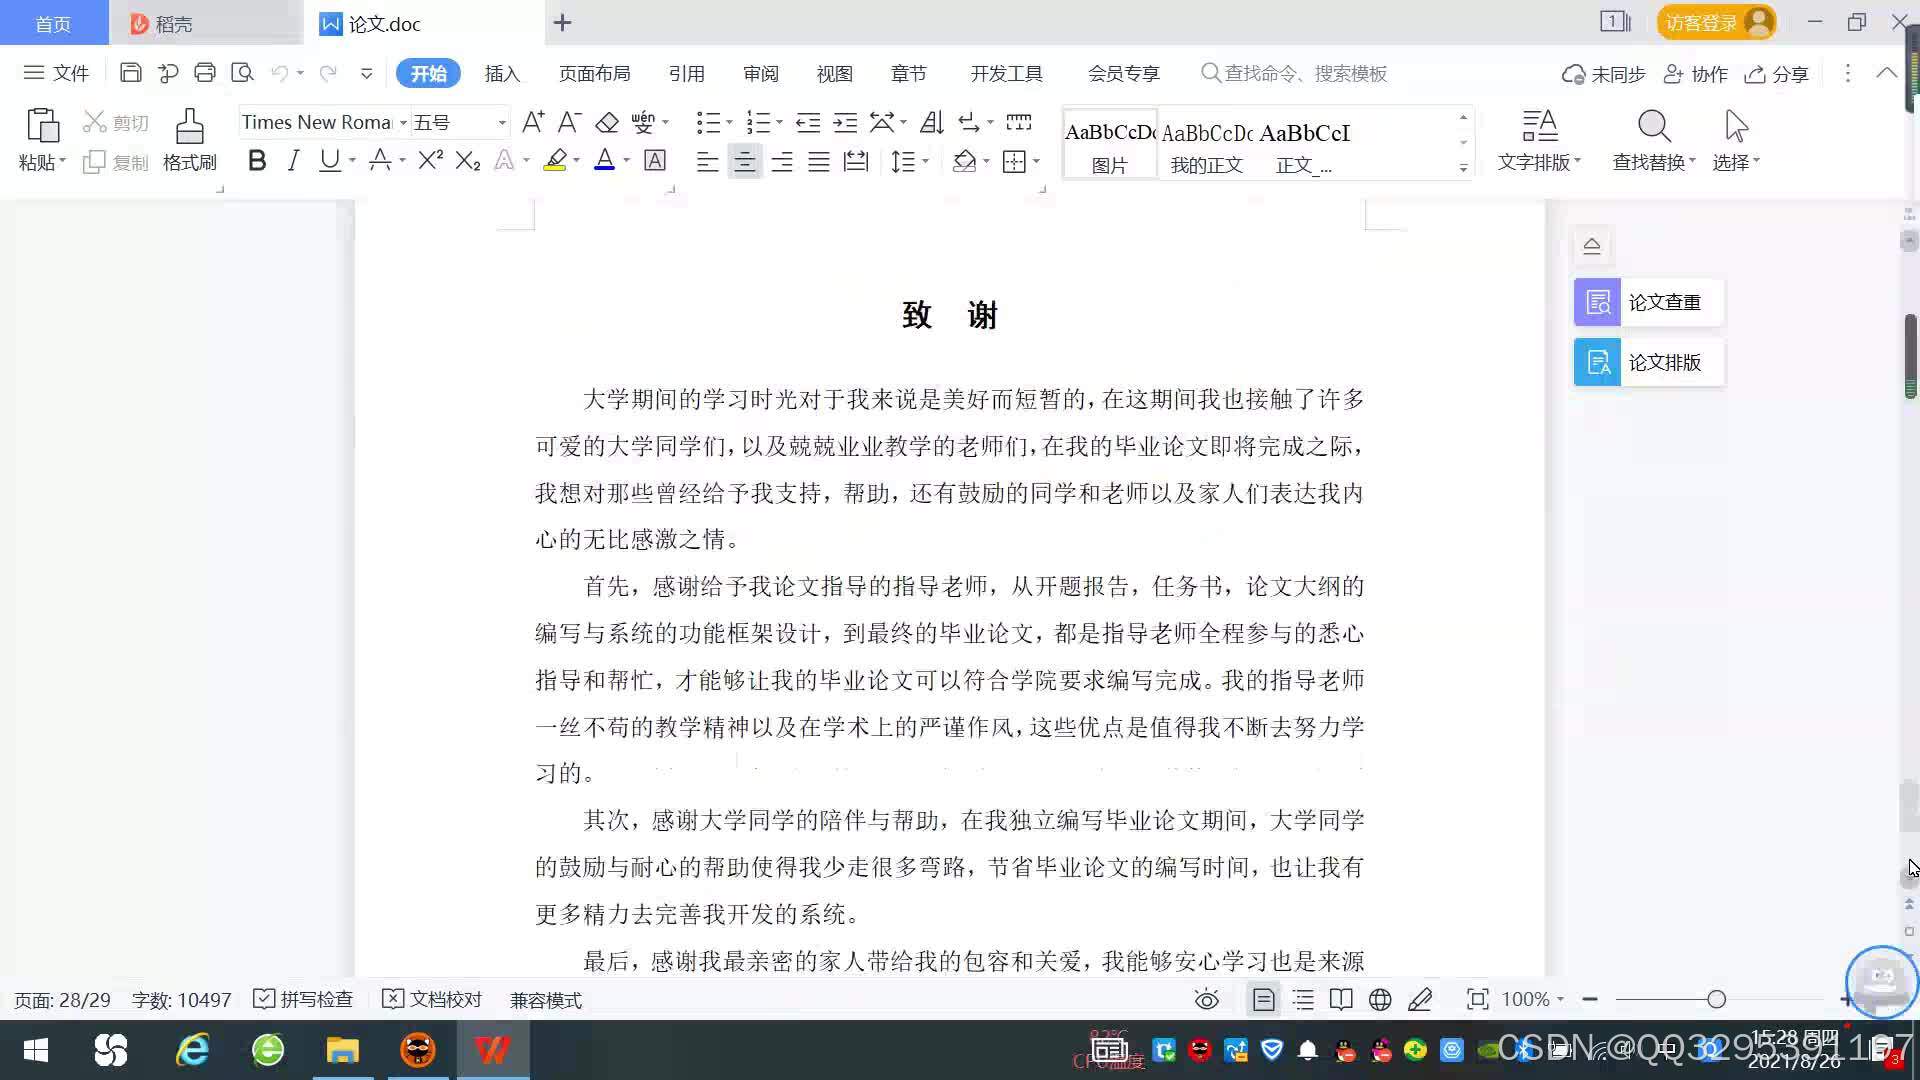Switch to outline view in the status bar

click(1303, 999)
